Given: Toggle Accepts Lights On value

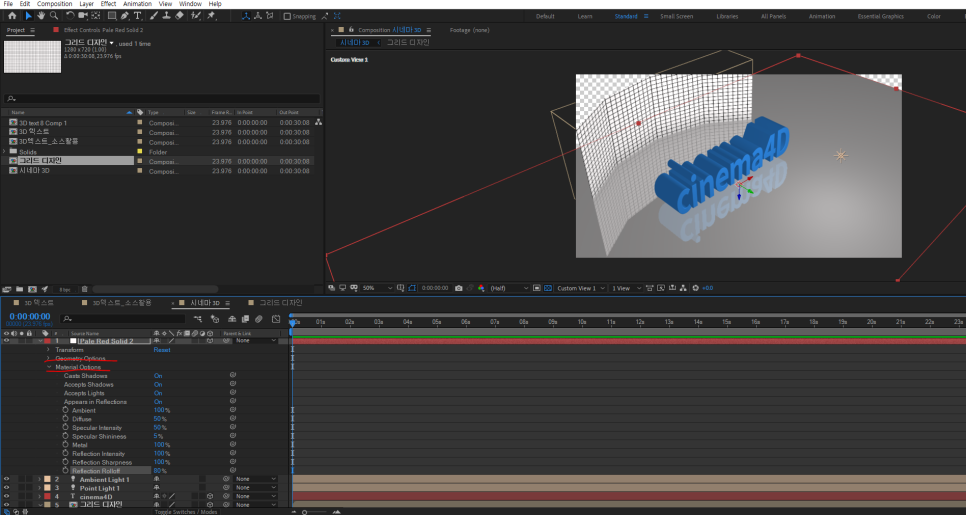Looking at the screenshot, I should tap(158, 392).
